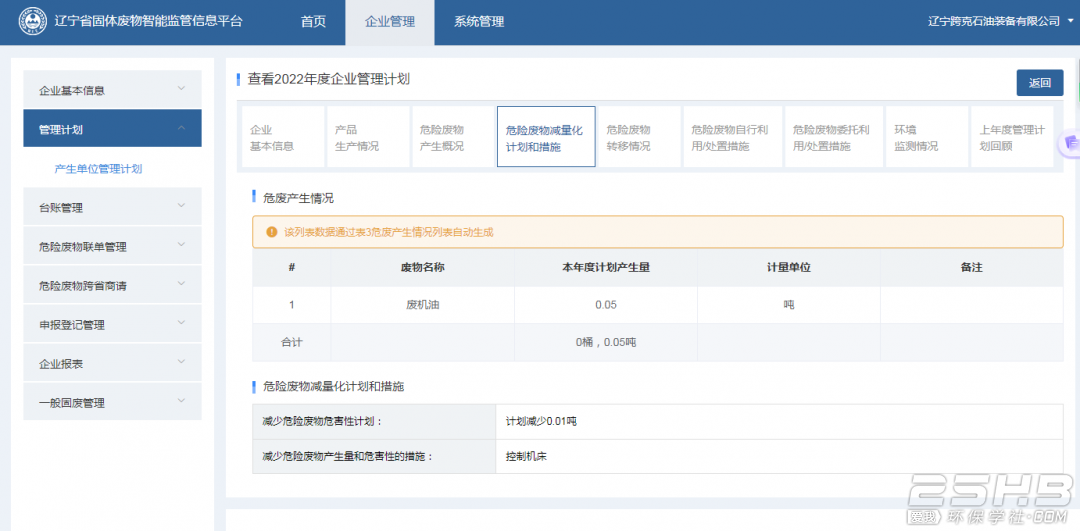Click the 辽宁跨克石油装备有限公司 account name

994,21
